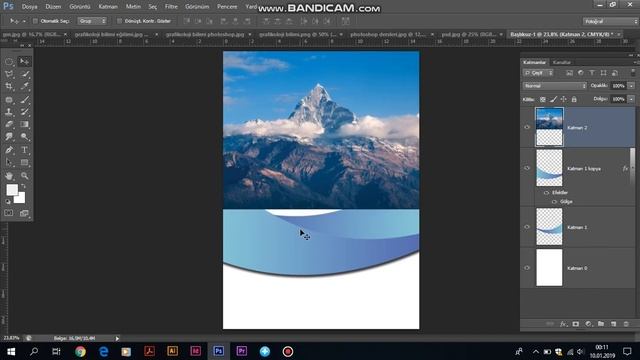The height and width of the screenshot is (360, 640).
Task: Filter layers by pixel type
Action: point(569,73)
